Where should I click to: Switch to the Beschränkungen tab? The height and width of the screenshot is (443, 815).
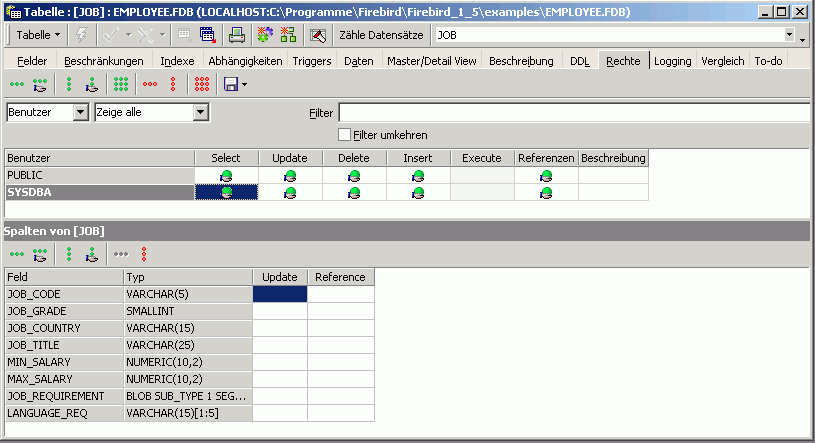click(x=104, y=61)
